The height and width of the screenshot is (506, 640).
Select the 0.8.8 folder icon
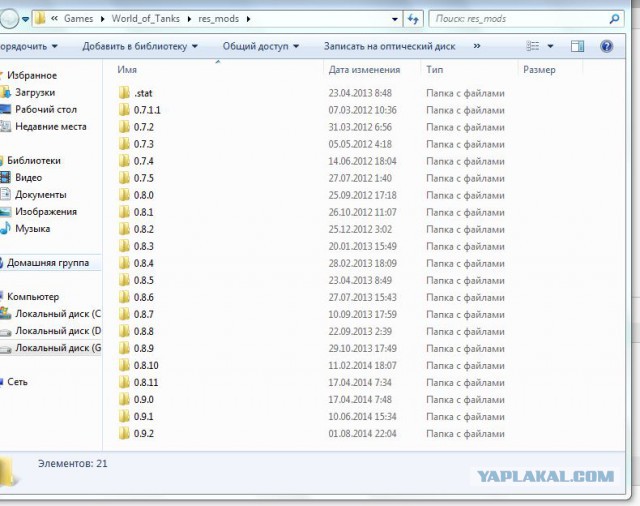(124, 331)
